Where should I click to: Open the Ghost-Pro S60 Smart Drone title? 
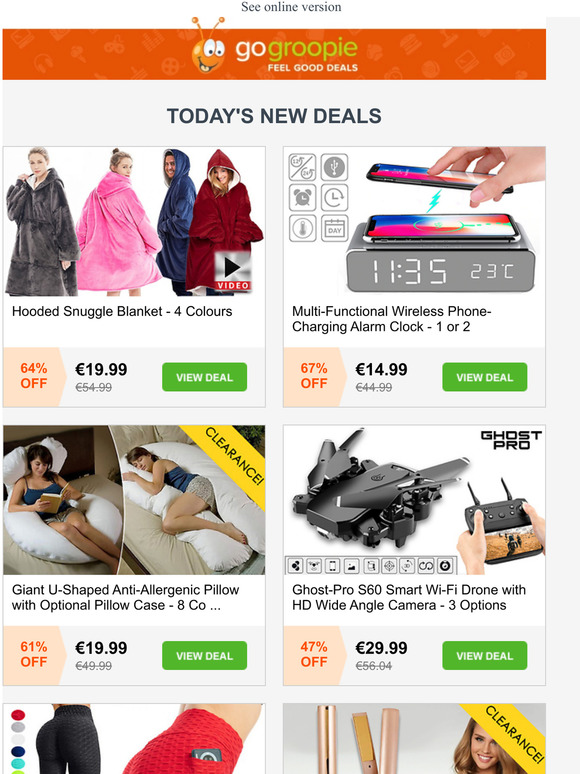pyautogui.click(x=409, y=597)
